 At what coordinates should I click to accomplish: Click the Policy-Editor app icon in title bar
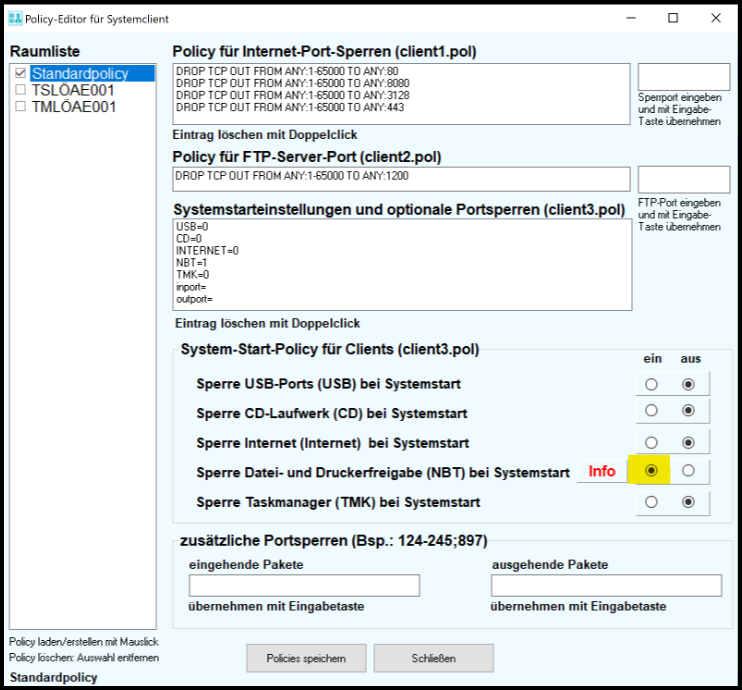point(15,18)
